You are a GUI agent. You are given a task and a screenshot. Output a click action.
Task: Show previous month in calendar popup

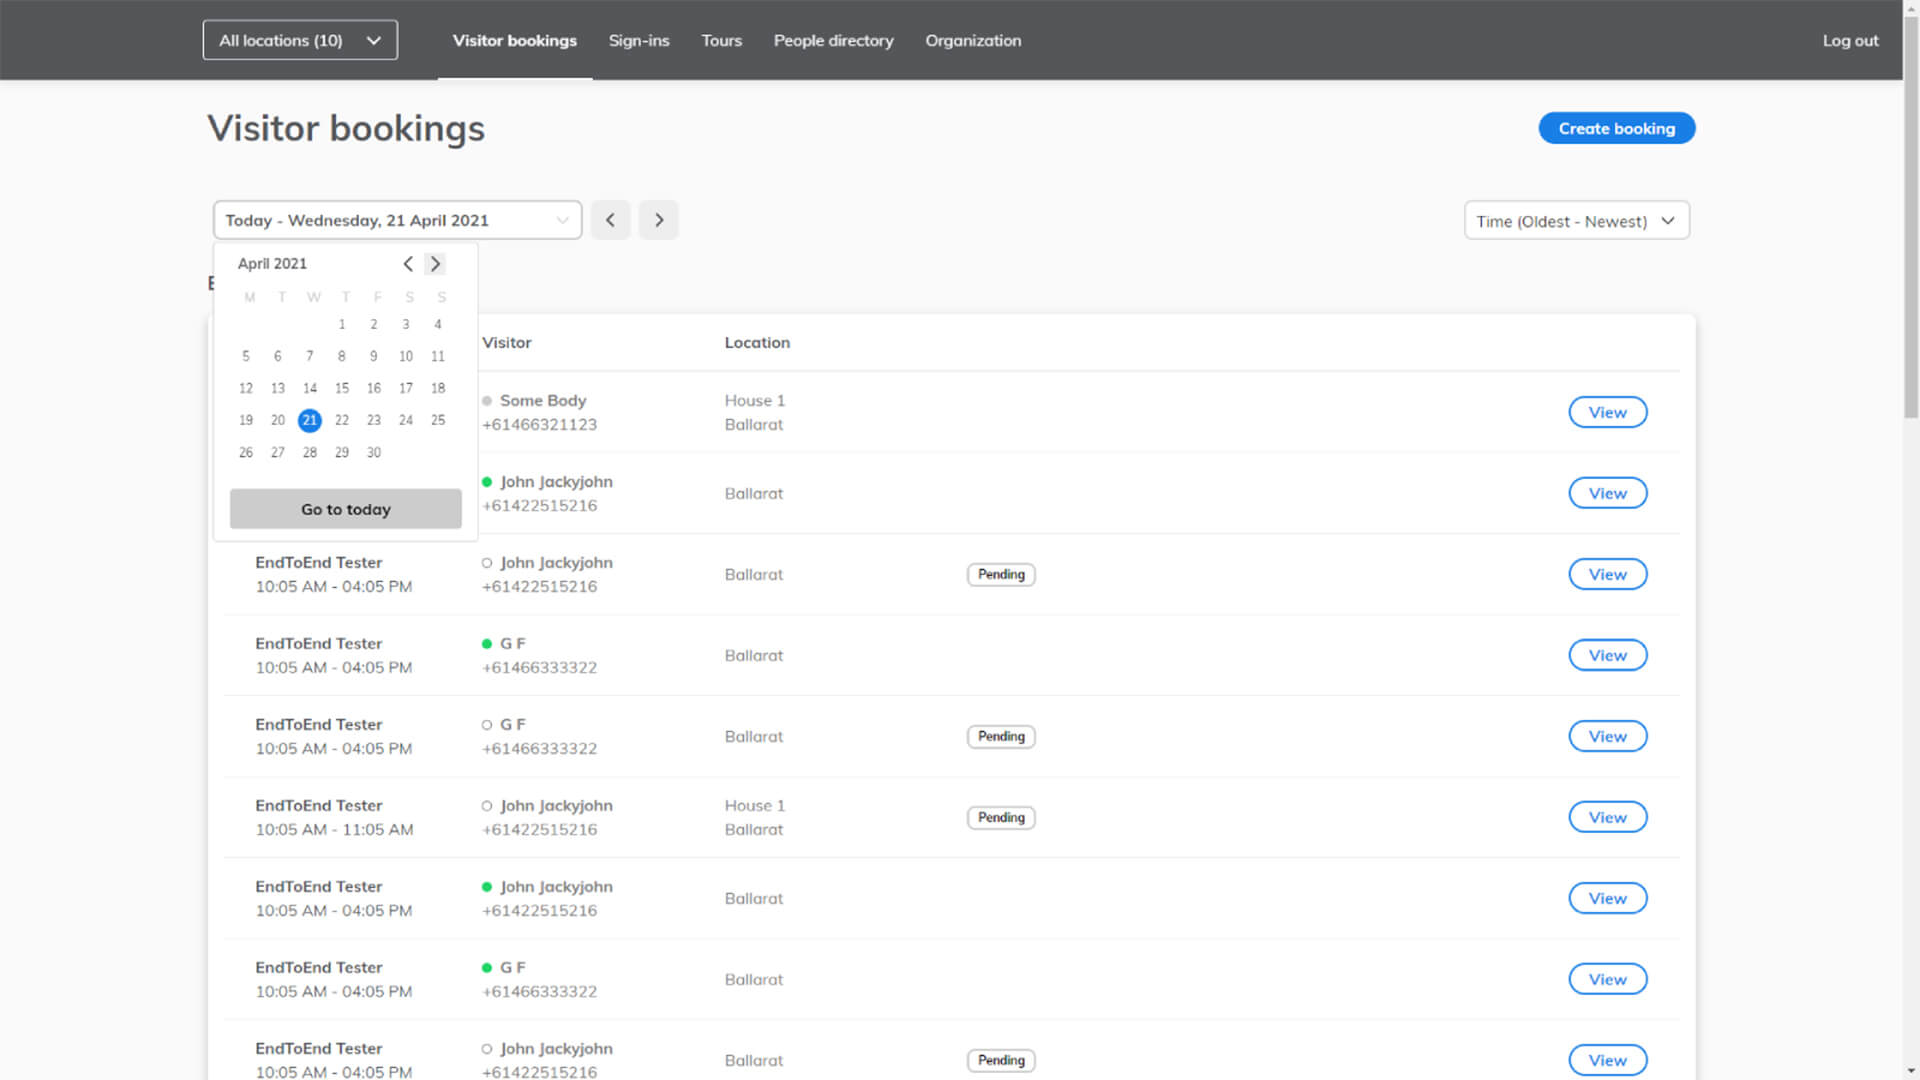[x=408, y=264]
